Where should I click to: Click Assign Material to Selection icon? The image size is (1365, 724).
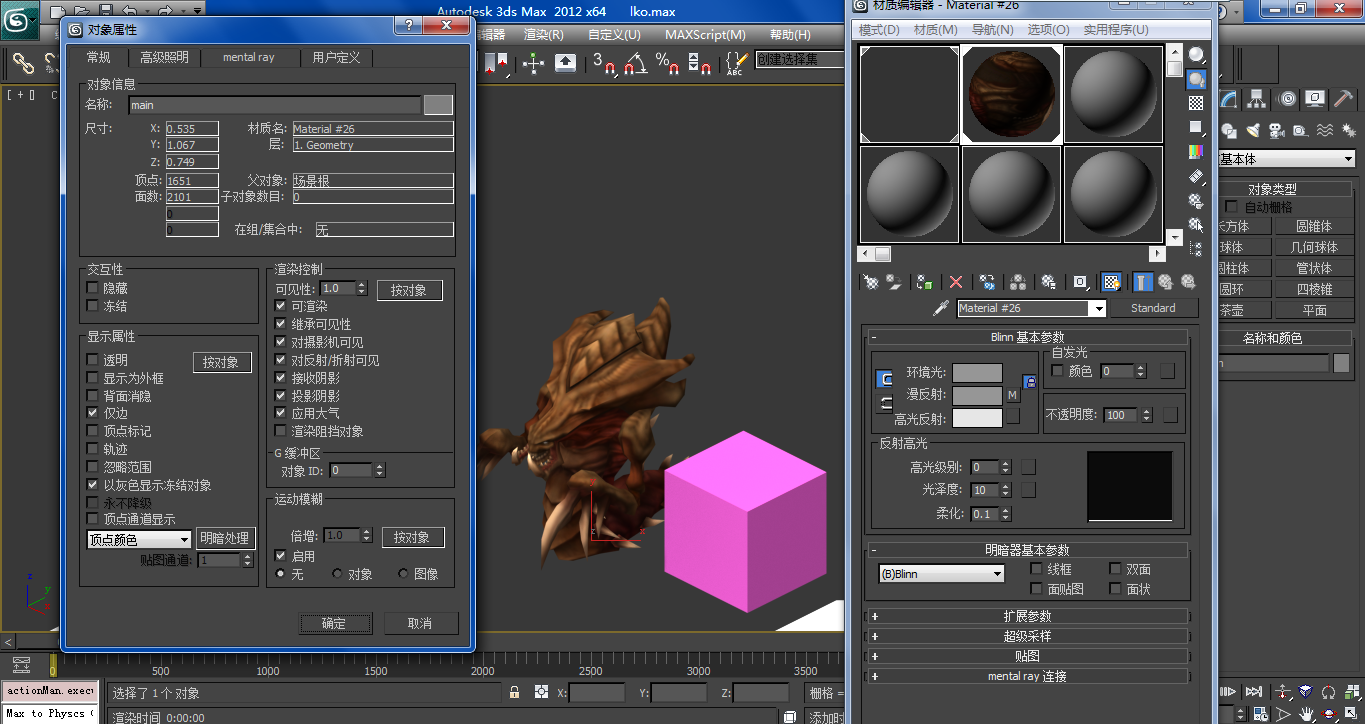pyautogui.click(x=925, y=282)
